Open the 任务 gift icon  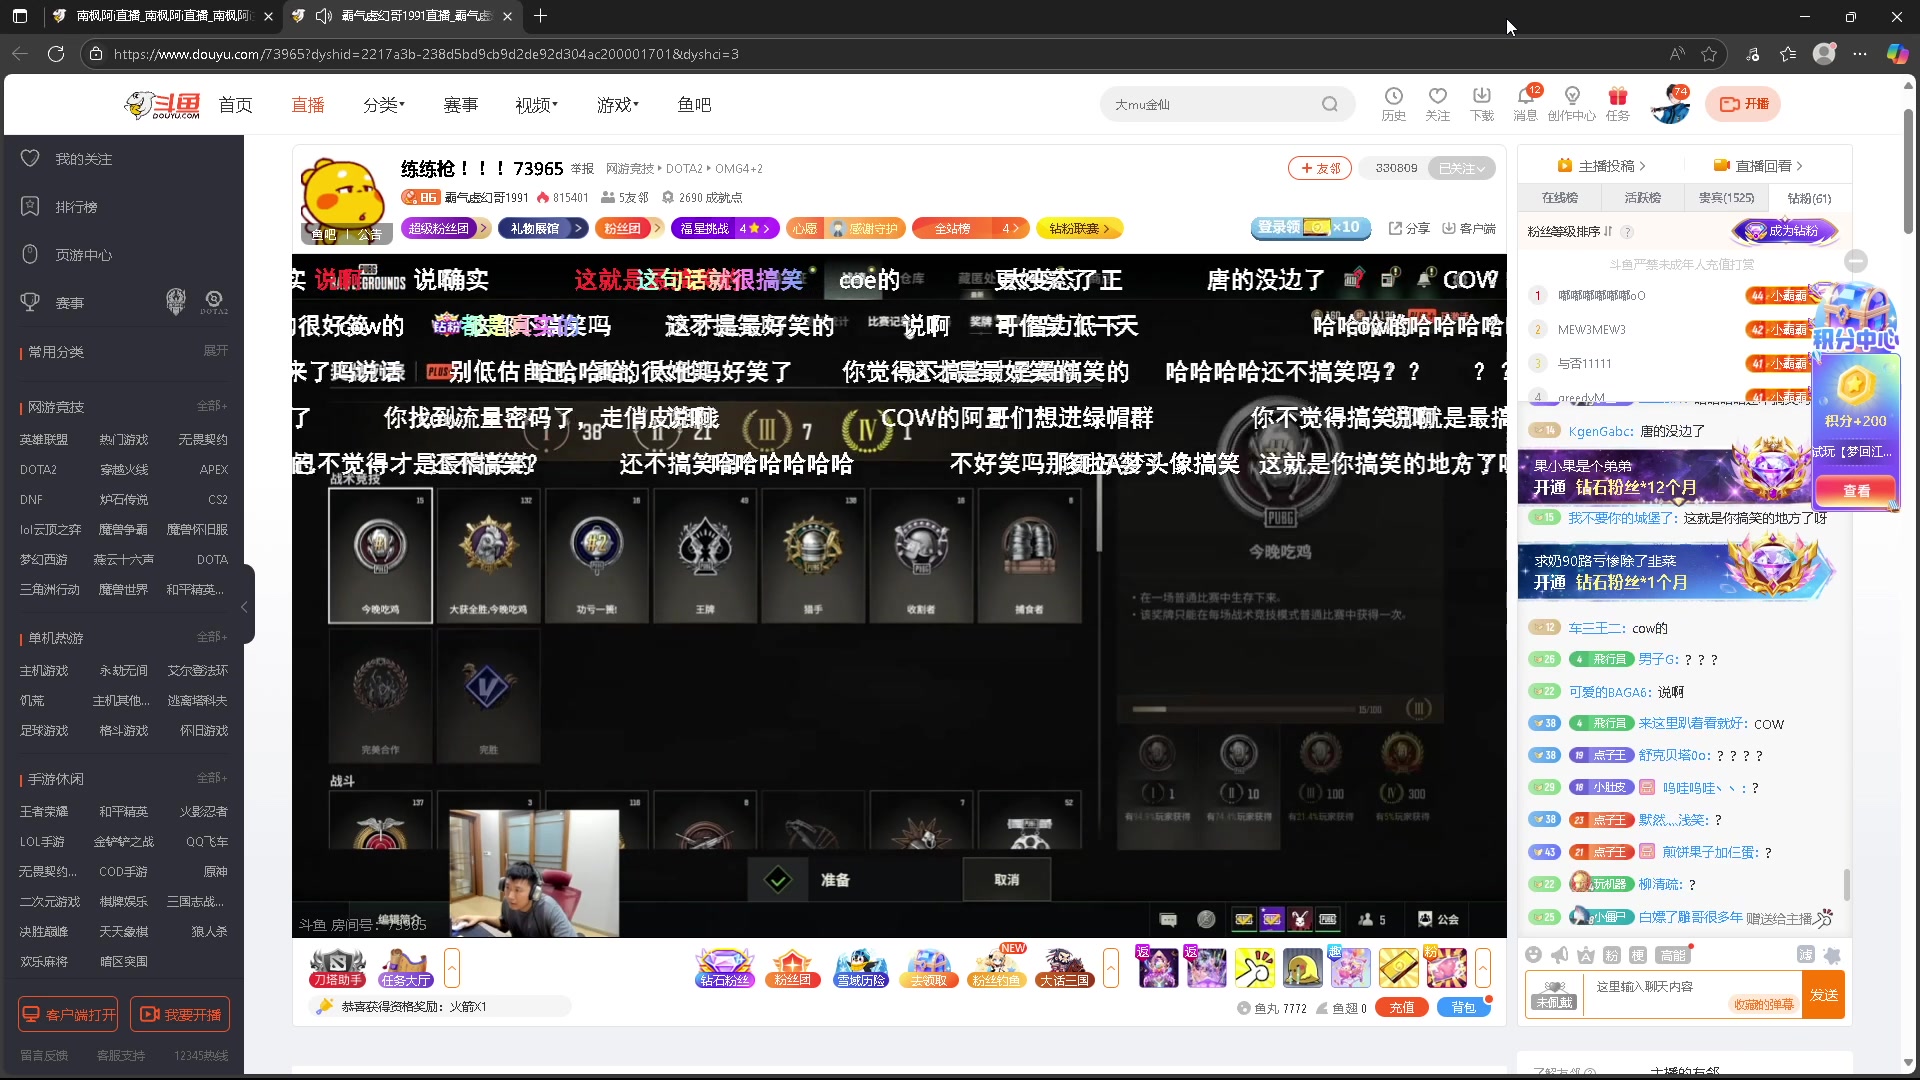click(x=1617, y=103)
